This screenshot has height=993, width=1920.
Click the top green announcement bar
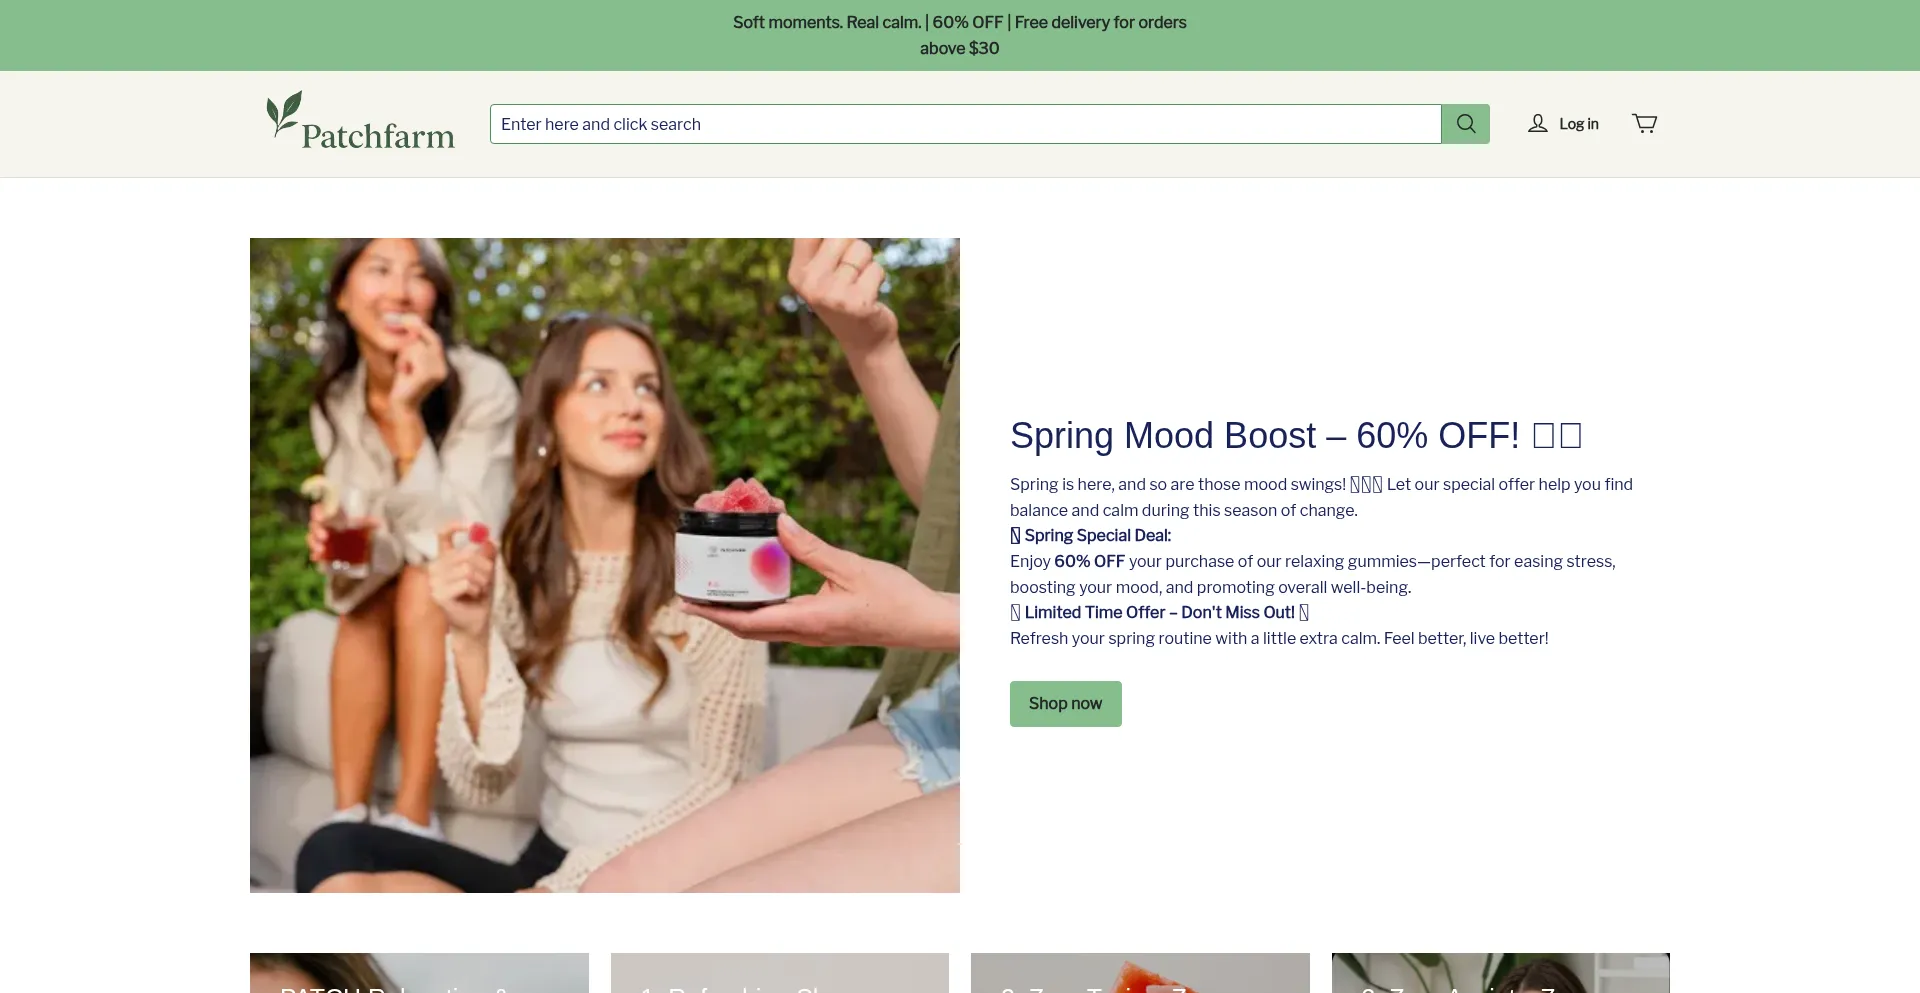coord(959,35)
